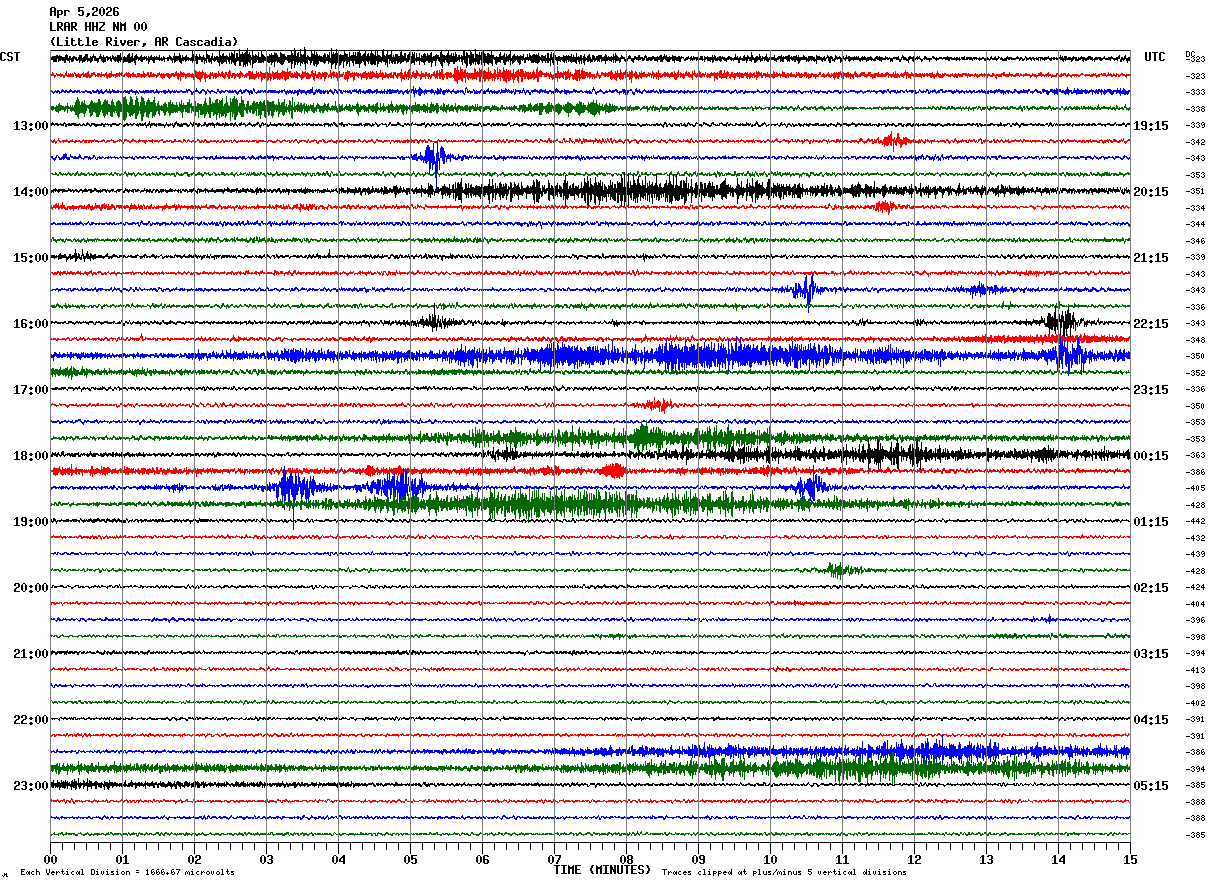
Task: Select DC offset value -348
Action: pyautogui.click(x=1194, y=339)
